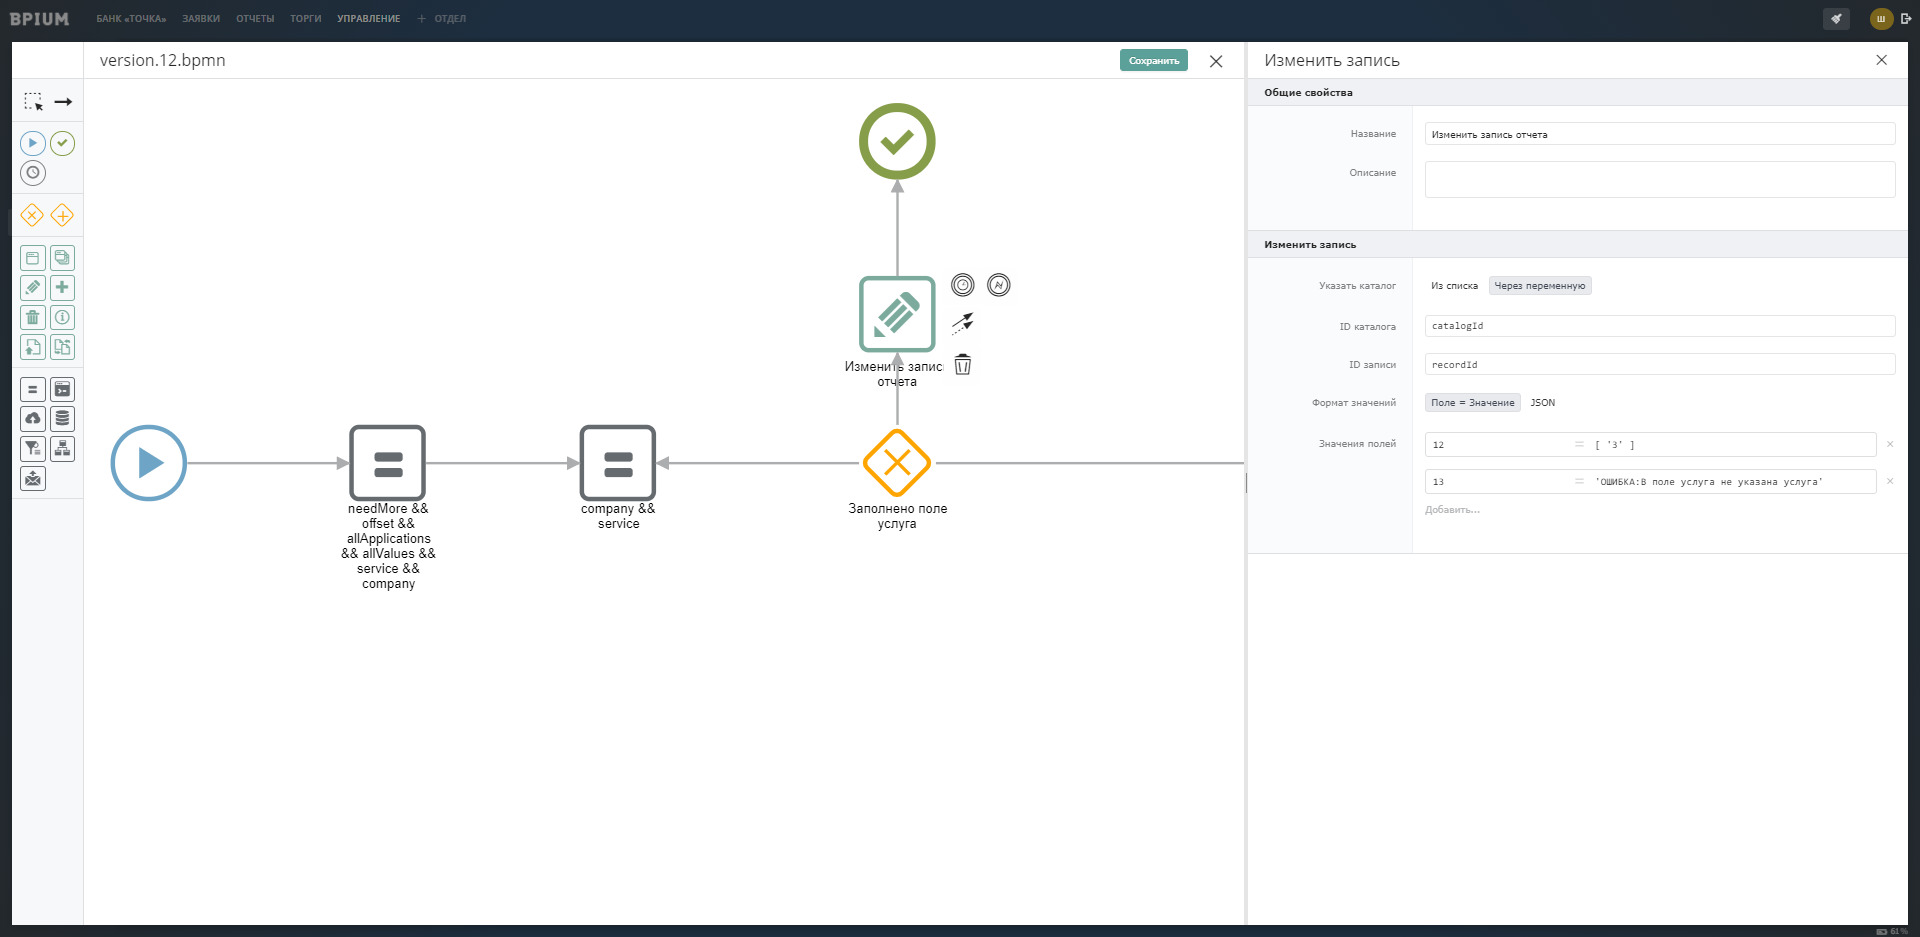Remove field 13 row with its x
The width and height of the screenshot is (1920, 937).
[x=1889, y=482]
